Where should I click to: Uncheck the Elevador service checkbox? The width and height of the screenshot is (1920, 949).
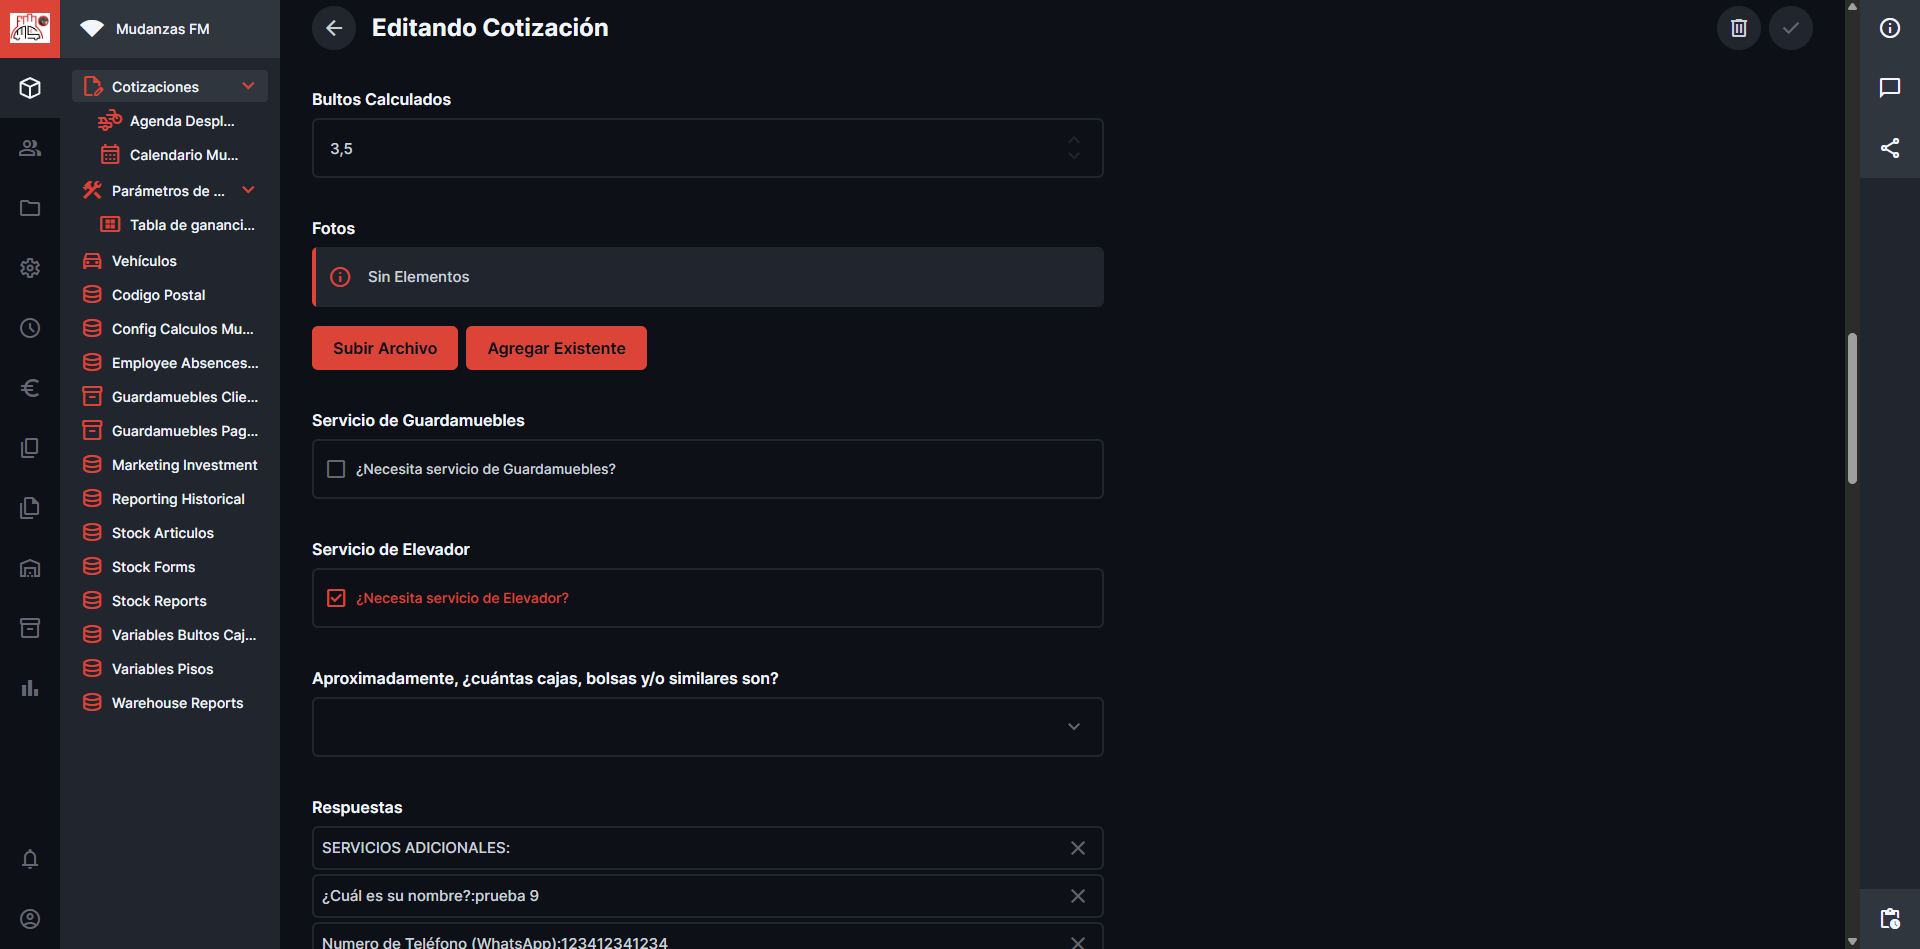point(336,598)
